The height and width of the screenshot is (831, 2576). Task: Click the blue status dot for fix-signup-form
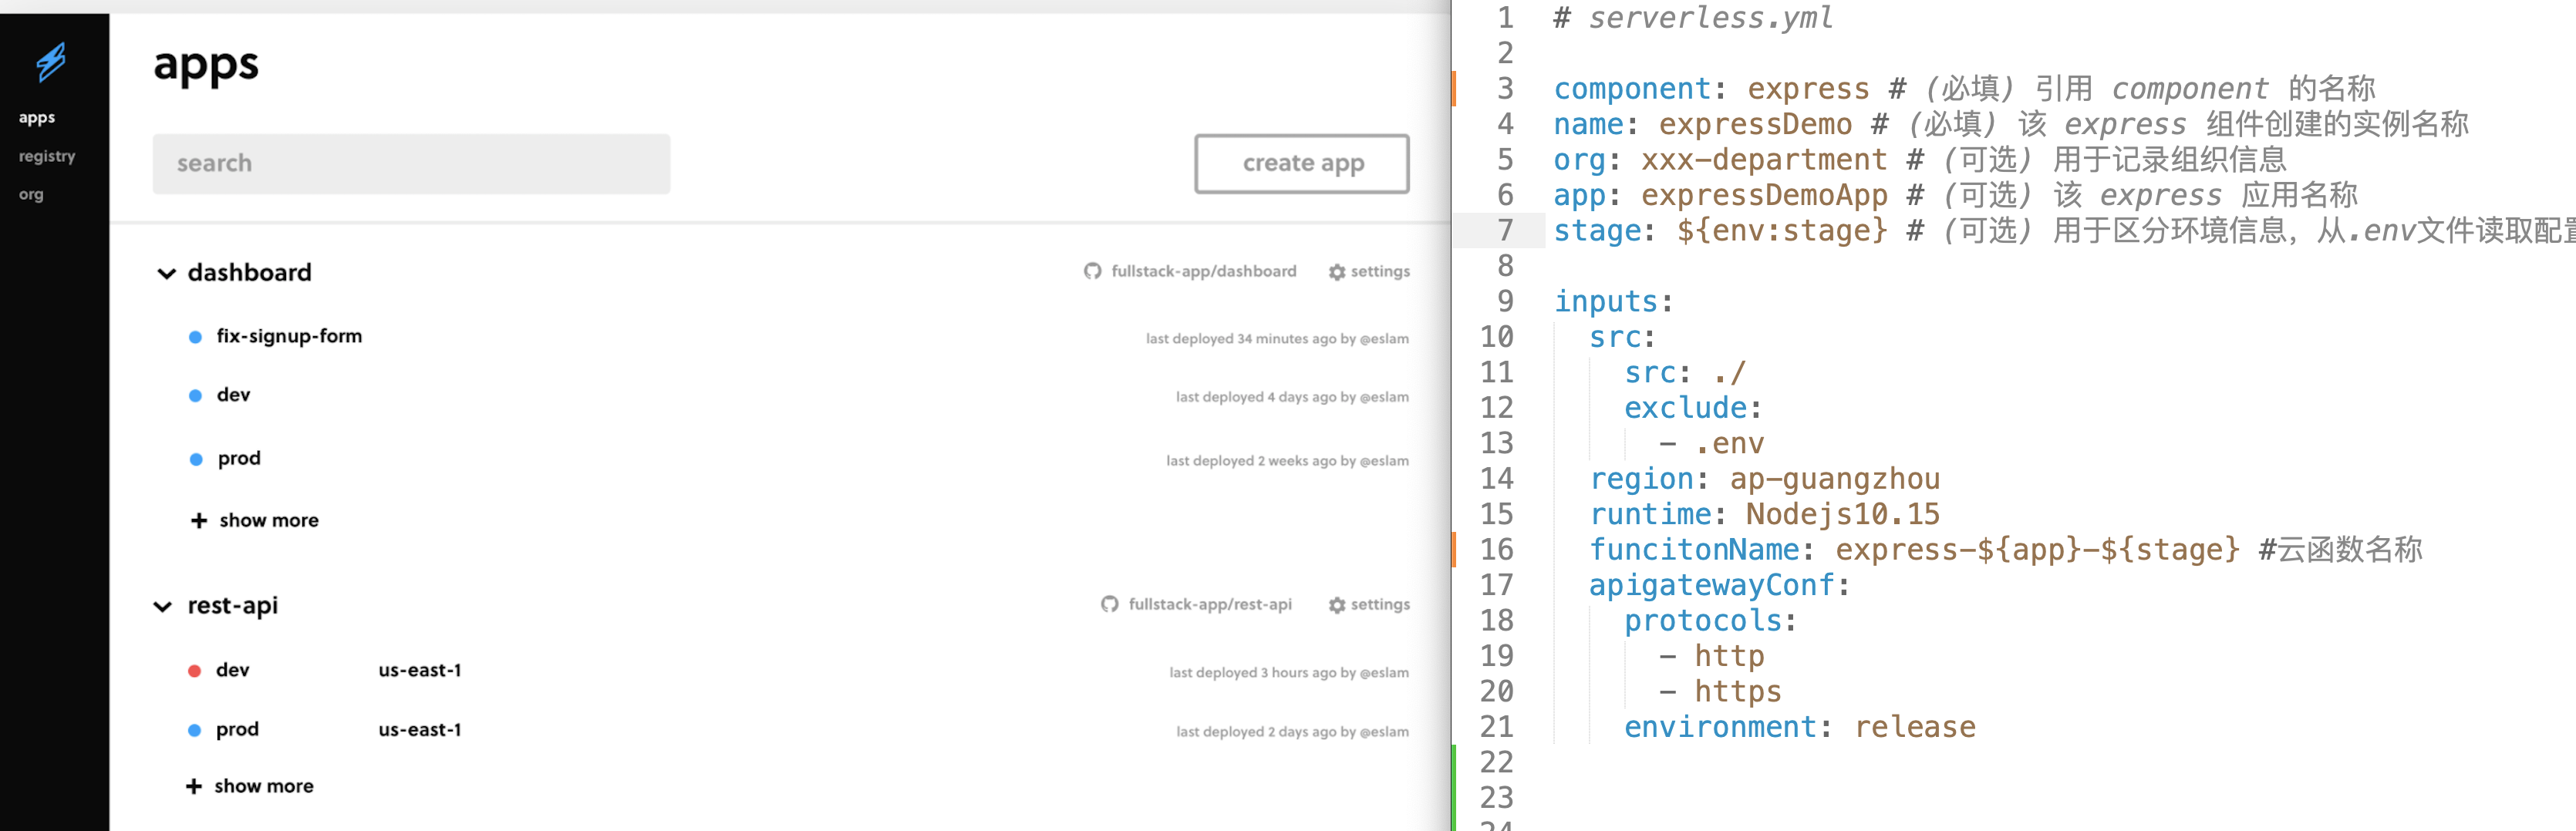point(196,337)
